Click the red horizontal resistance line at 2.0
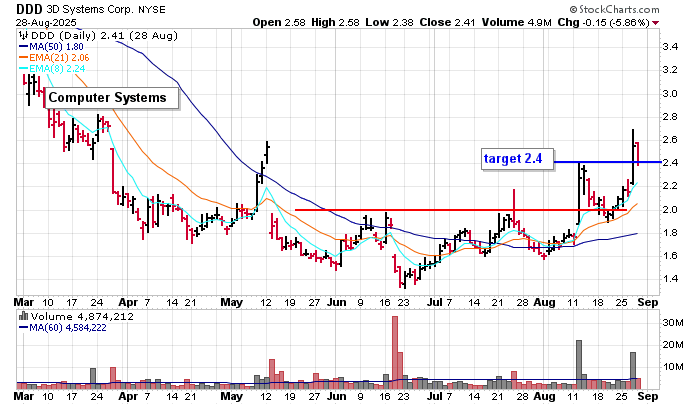This screenshot has height=405, width=700. pyautogui.click(x=460, y=210)
